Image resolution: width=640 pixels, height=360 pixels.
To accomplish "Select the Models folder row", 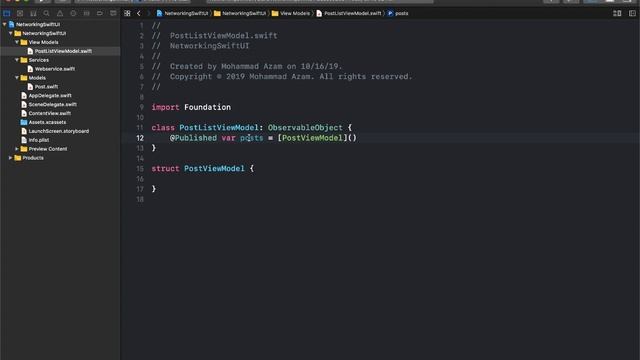I will (x=60, y=78).
